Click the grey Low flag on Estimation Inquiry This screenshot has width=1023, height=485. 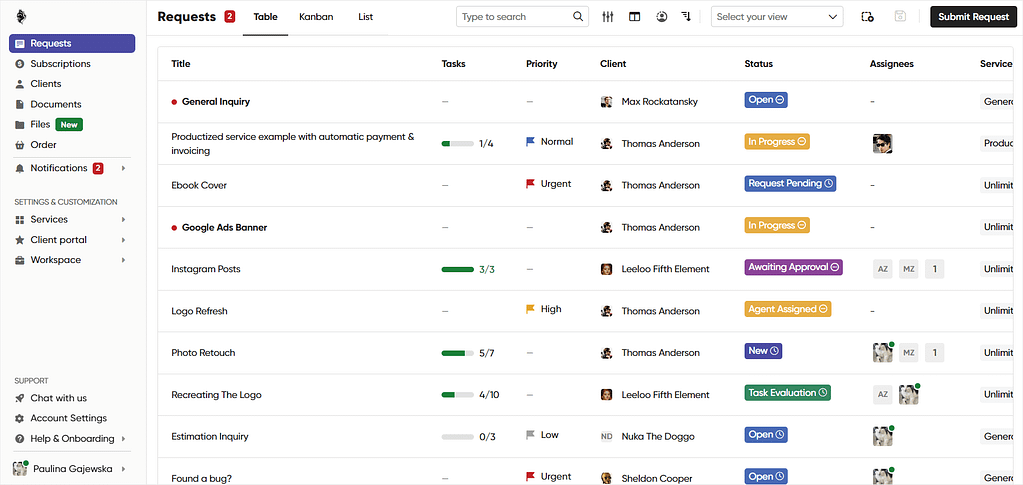coord(530,435)
